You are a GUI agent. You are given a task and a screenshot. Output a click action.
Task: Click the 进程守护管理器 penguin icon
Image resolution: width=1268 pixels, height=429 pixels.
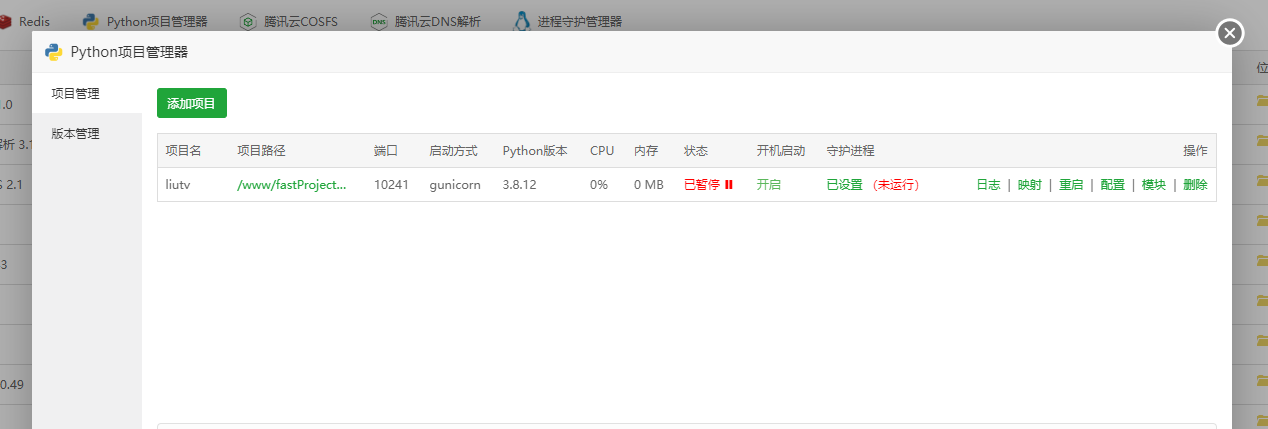tap(522, 21)
